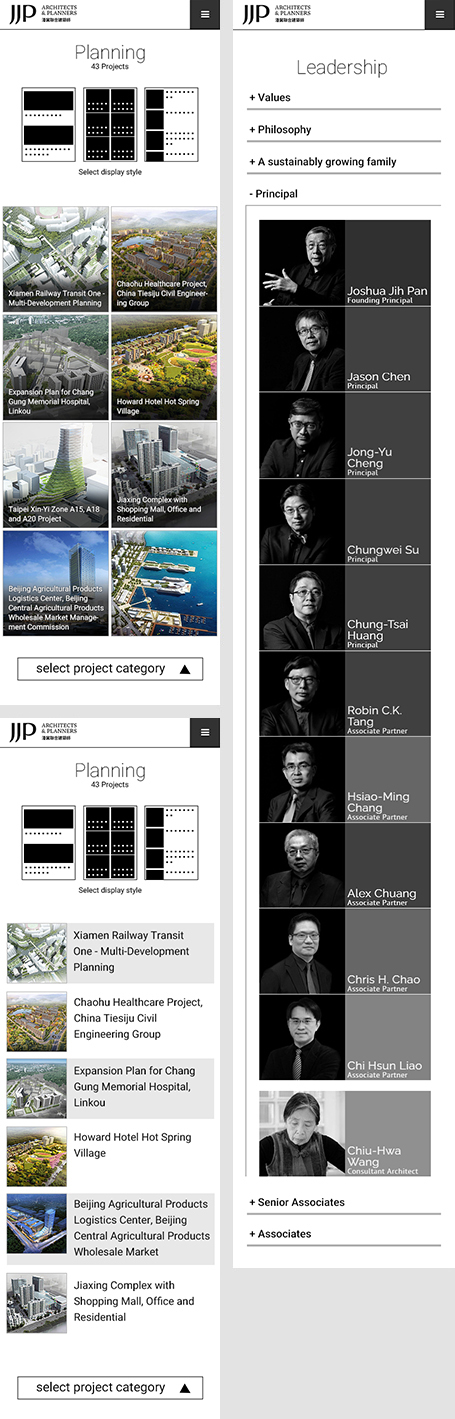The height and width of the screenshot is (1419, 455).
Task: Open select project category dropdown in list-view screen
Action: pyautogui.click(x=110, y=1388)
